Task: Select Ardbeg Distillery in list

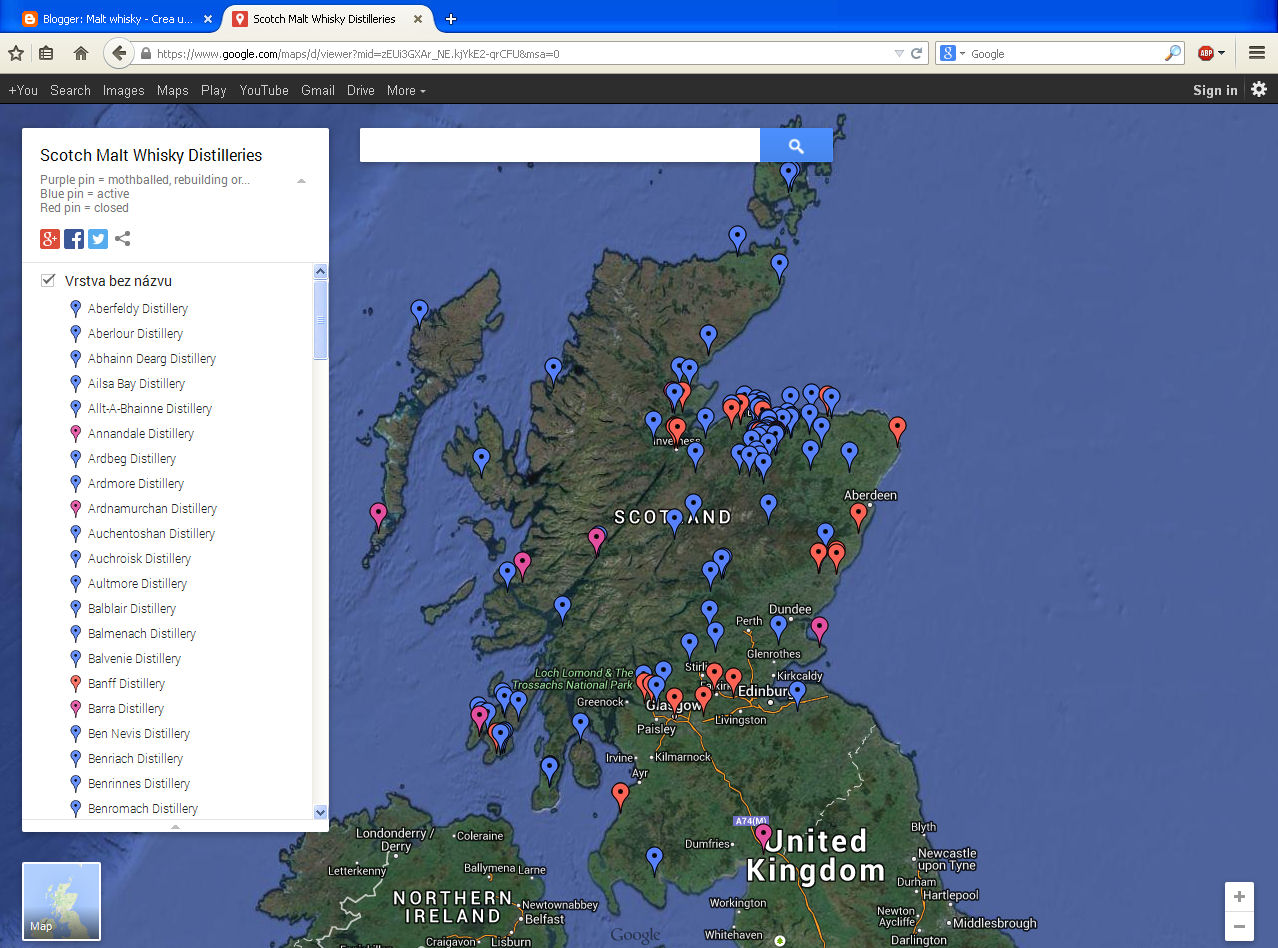Action: coord(132,459)
